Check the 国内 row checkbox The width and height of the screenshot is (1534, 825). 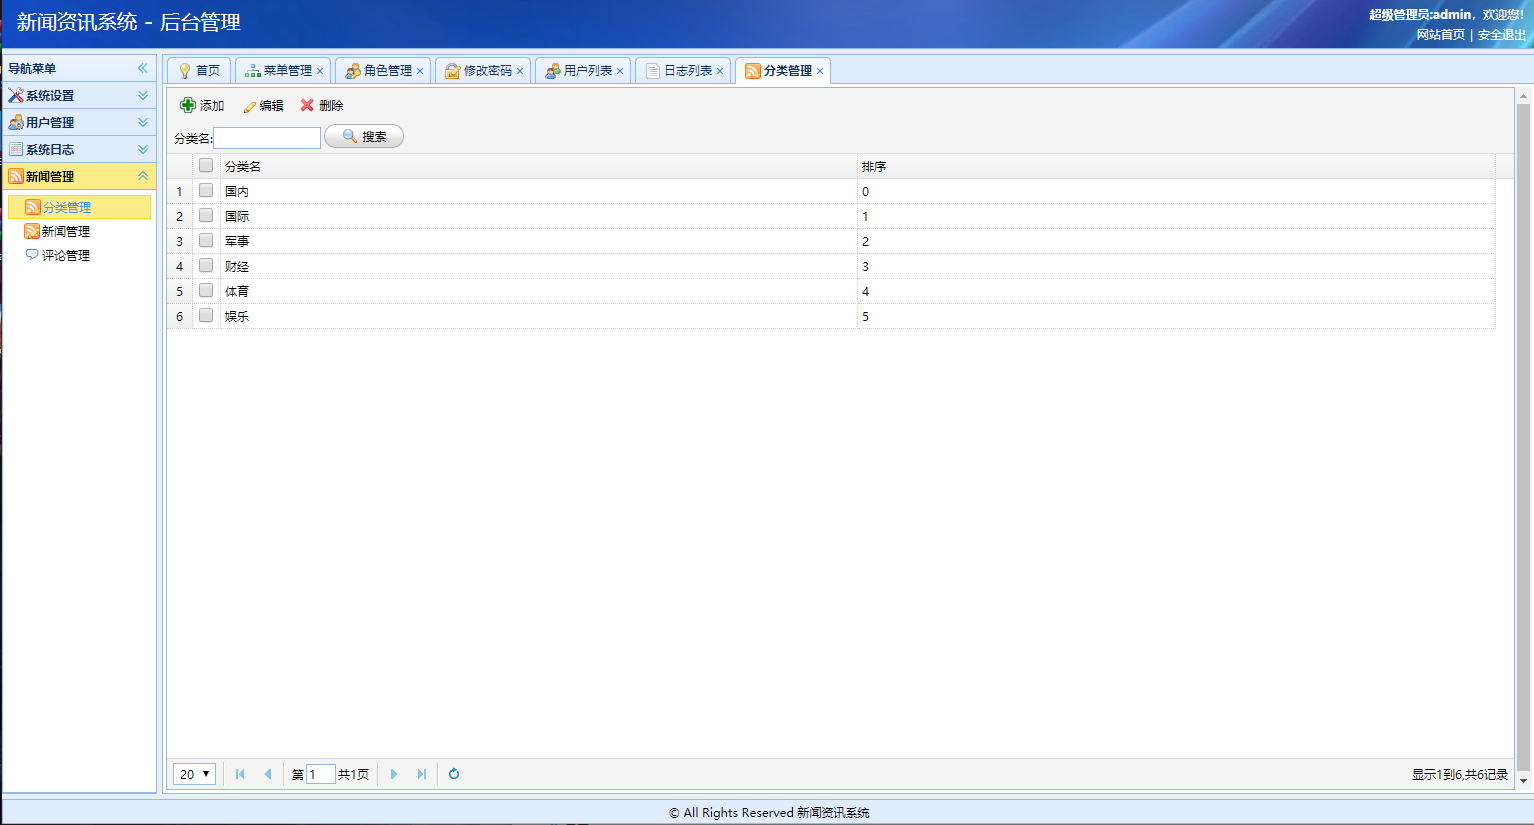206,190
